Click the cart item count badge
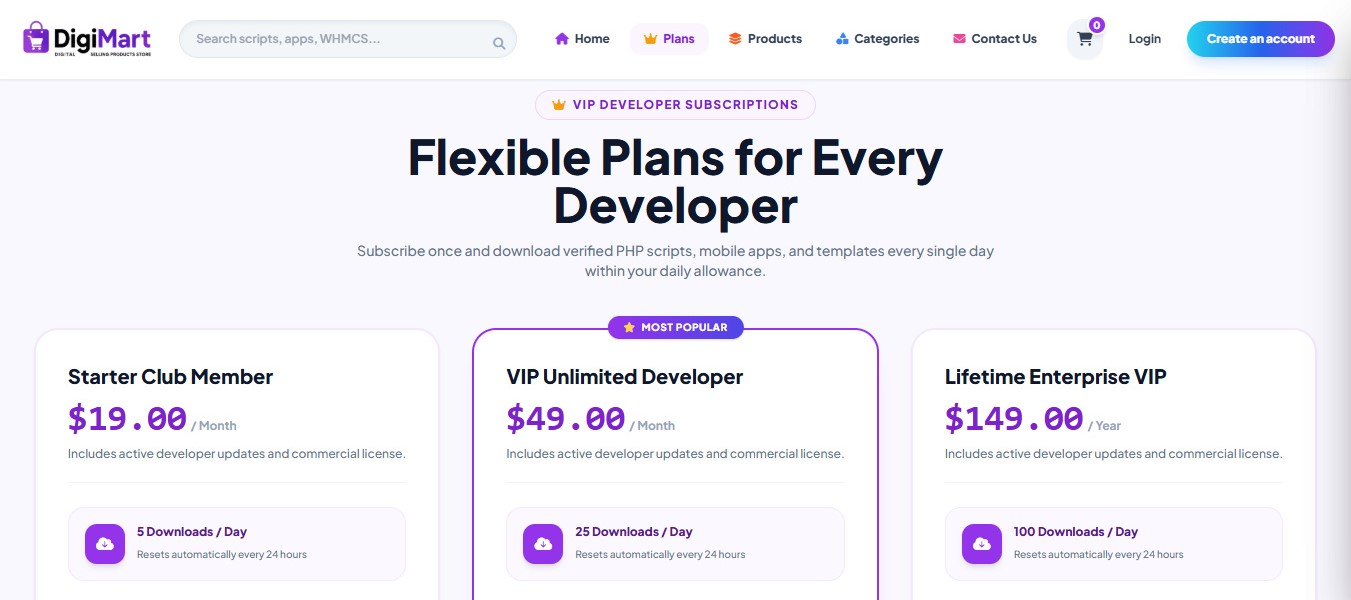Viewport: 1351px width, 600px height. (1097, 24)
